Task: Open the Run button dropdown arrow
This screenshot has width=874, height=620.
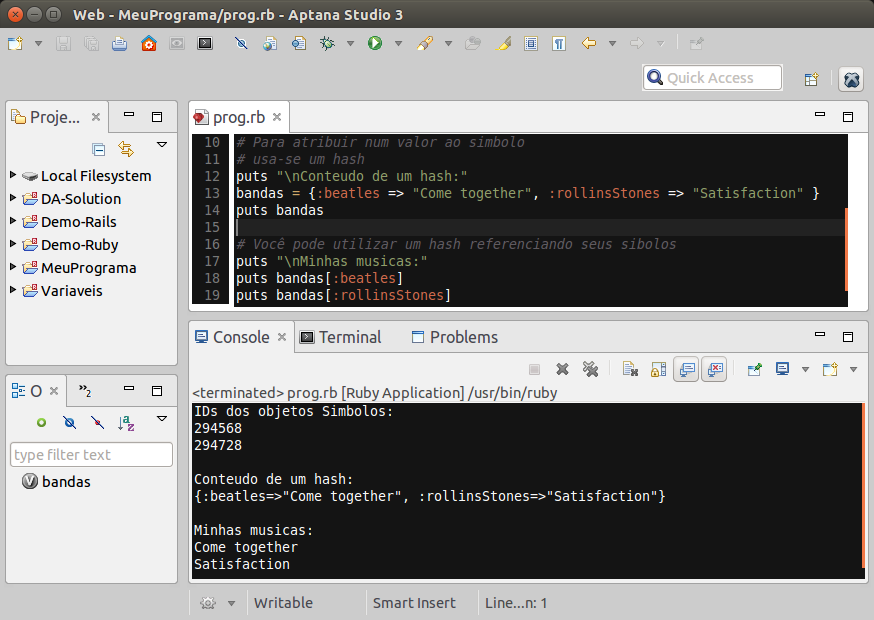Action: [x=398, y=44]
